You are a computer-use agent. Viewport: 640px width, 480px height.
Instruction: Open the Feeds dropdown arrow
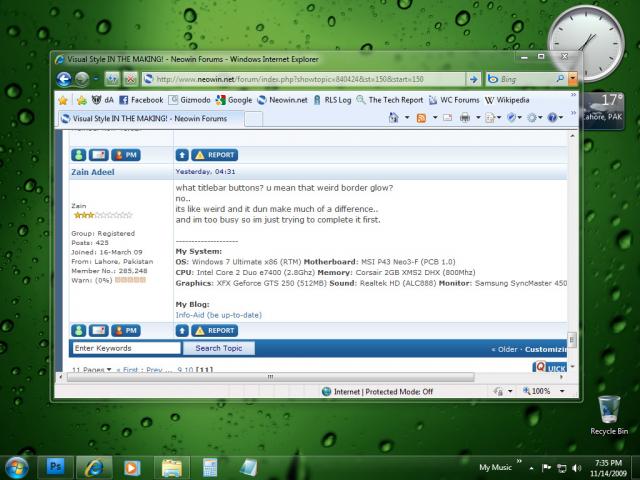[x=435, y=118]
